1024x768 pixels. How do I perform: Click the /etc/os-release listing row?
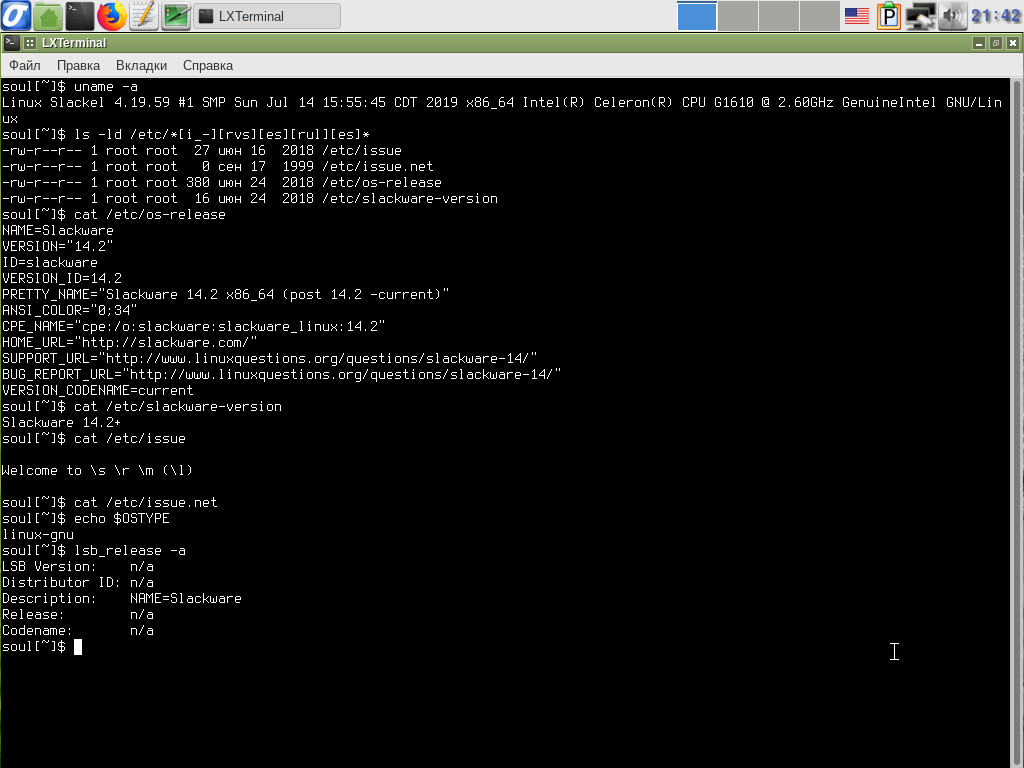(222, 182)
